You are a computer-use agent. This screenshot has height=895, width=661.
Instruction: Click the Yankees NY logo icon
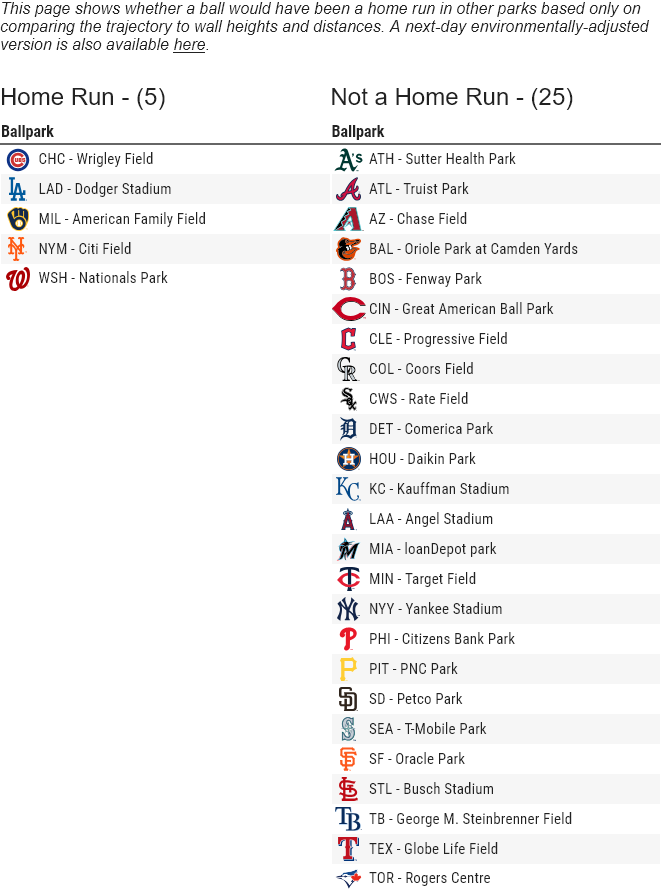tap(348, 609)
